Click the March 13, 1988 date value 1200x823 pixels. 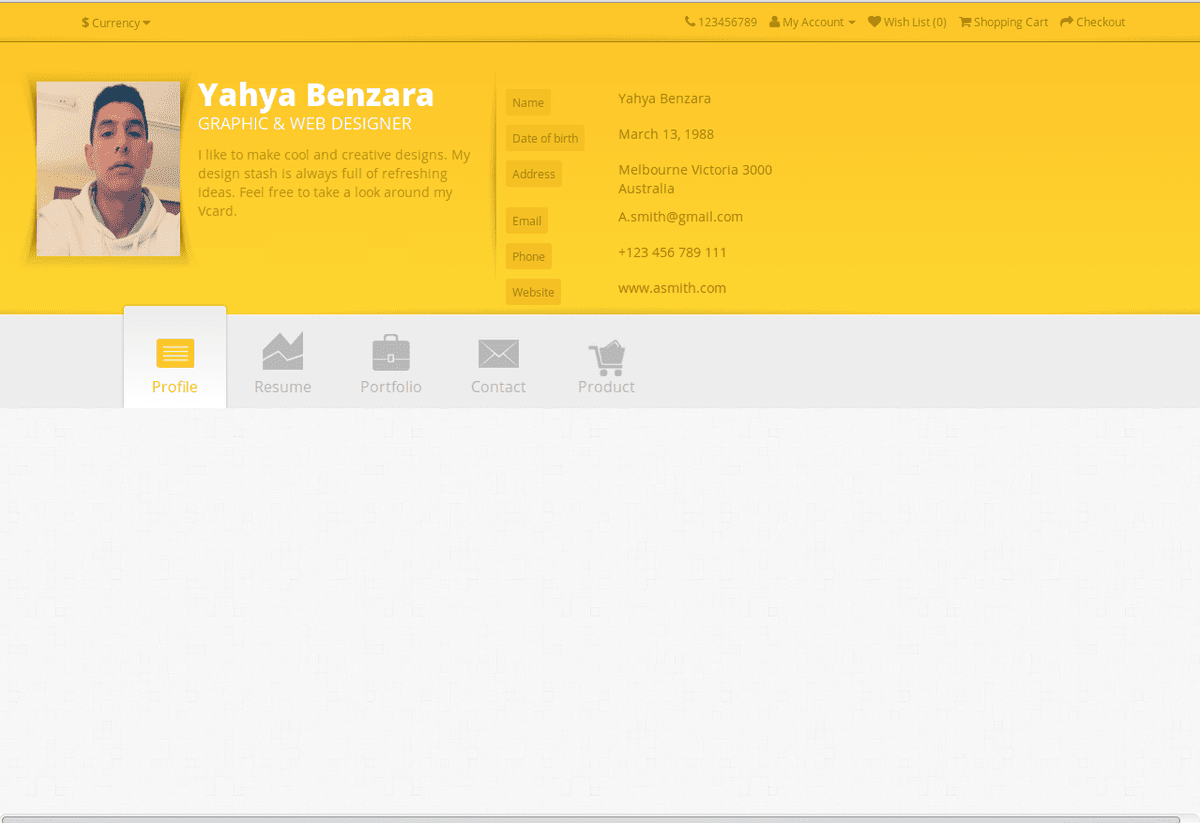[x=666, y=134]
